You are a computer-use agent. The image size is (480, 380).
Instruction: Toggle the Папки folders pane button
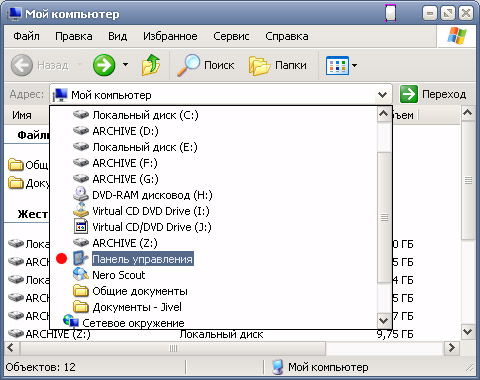click(x=278, y=65)
